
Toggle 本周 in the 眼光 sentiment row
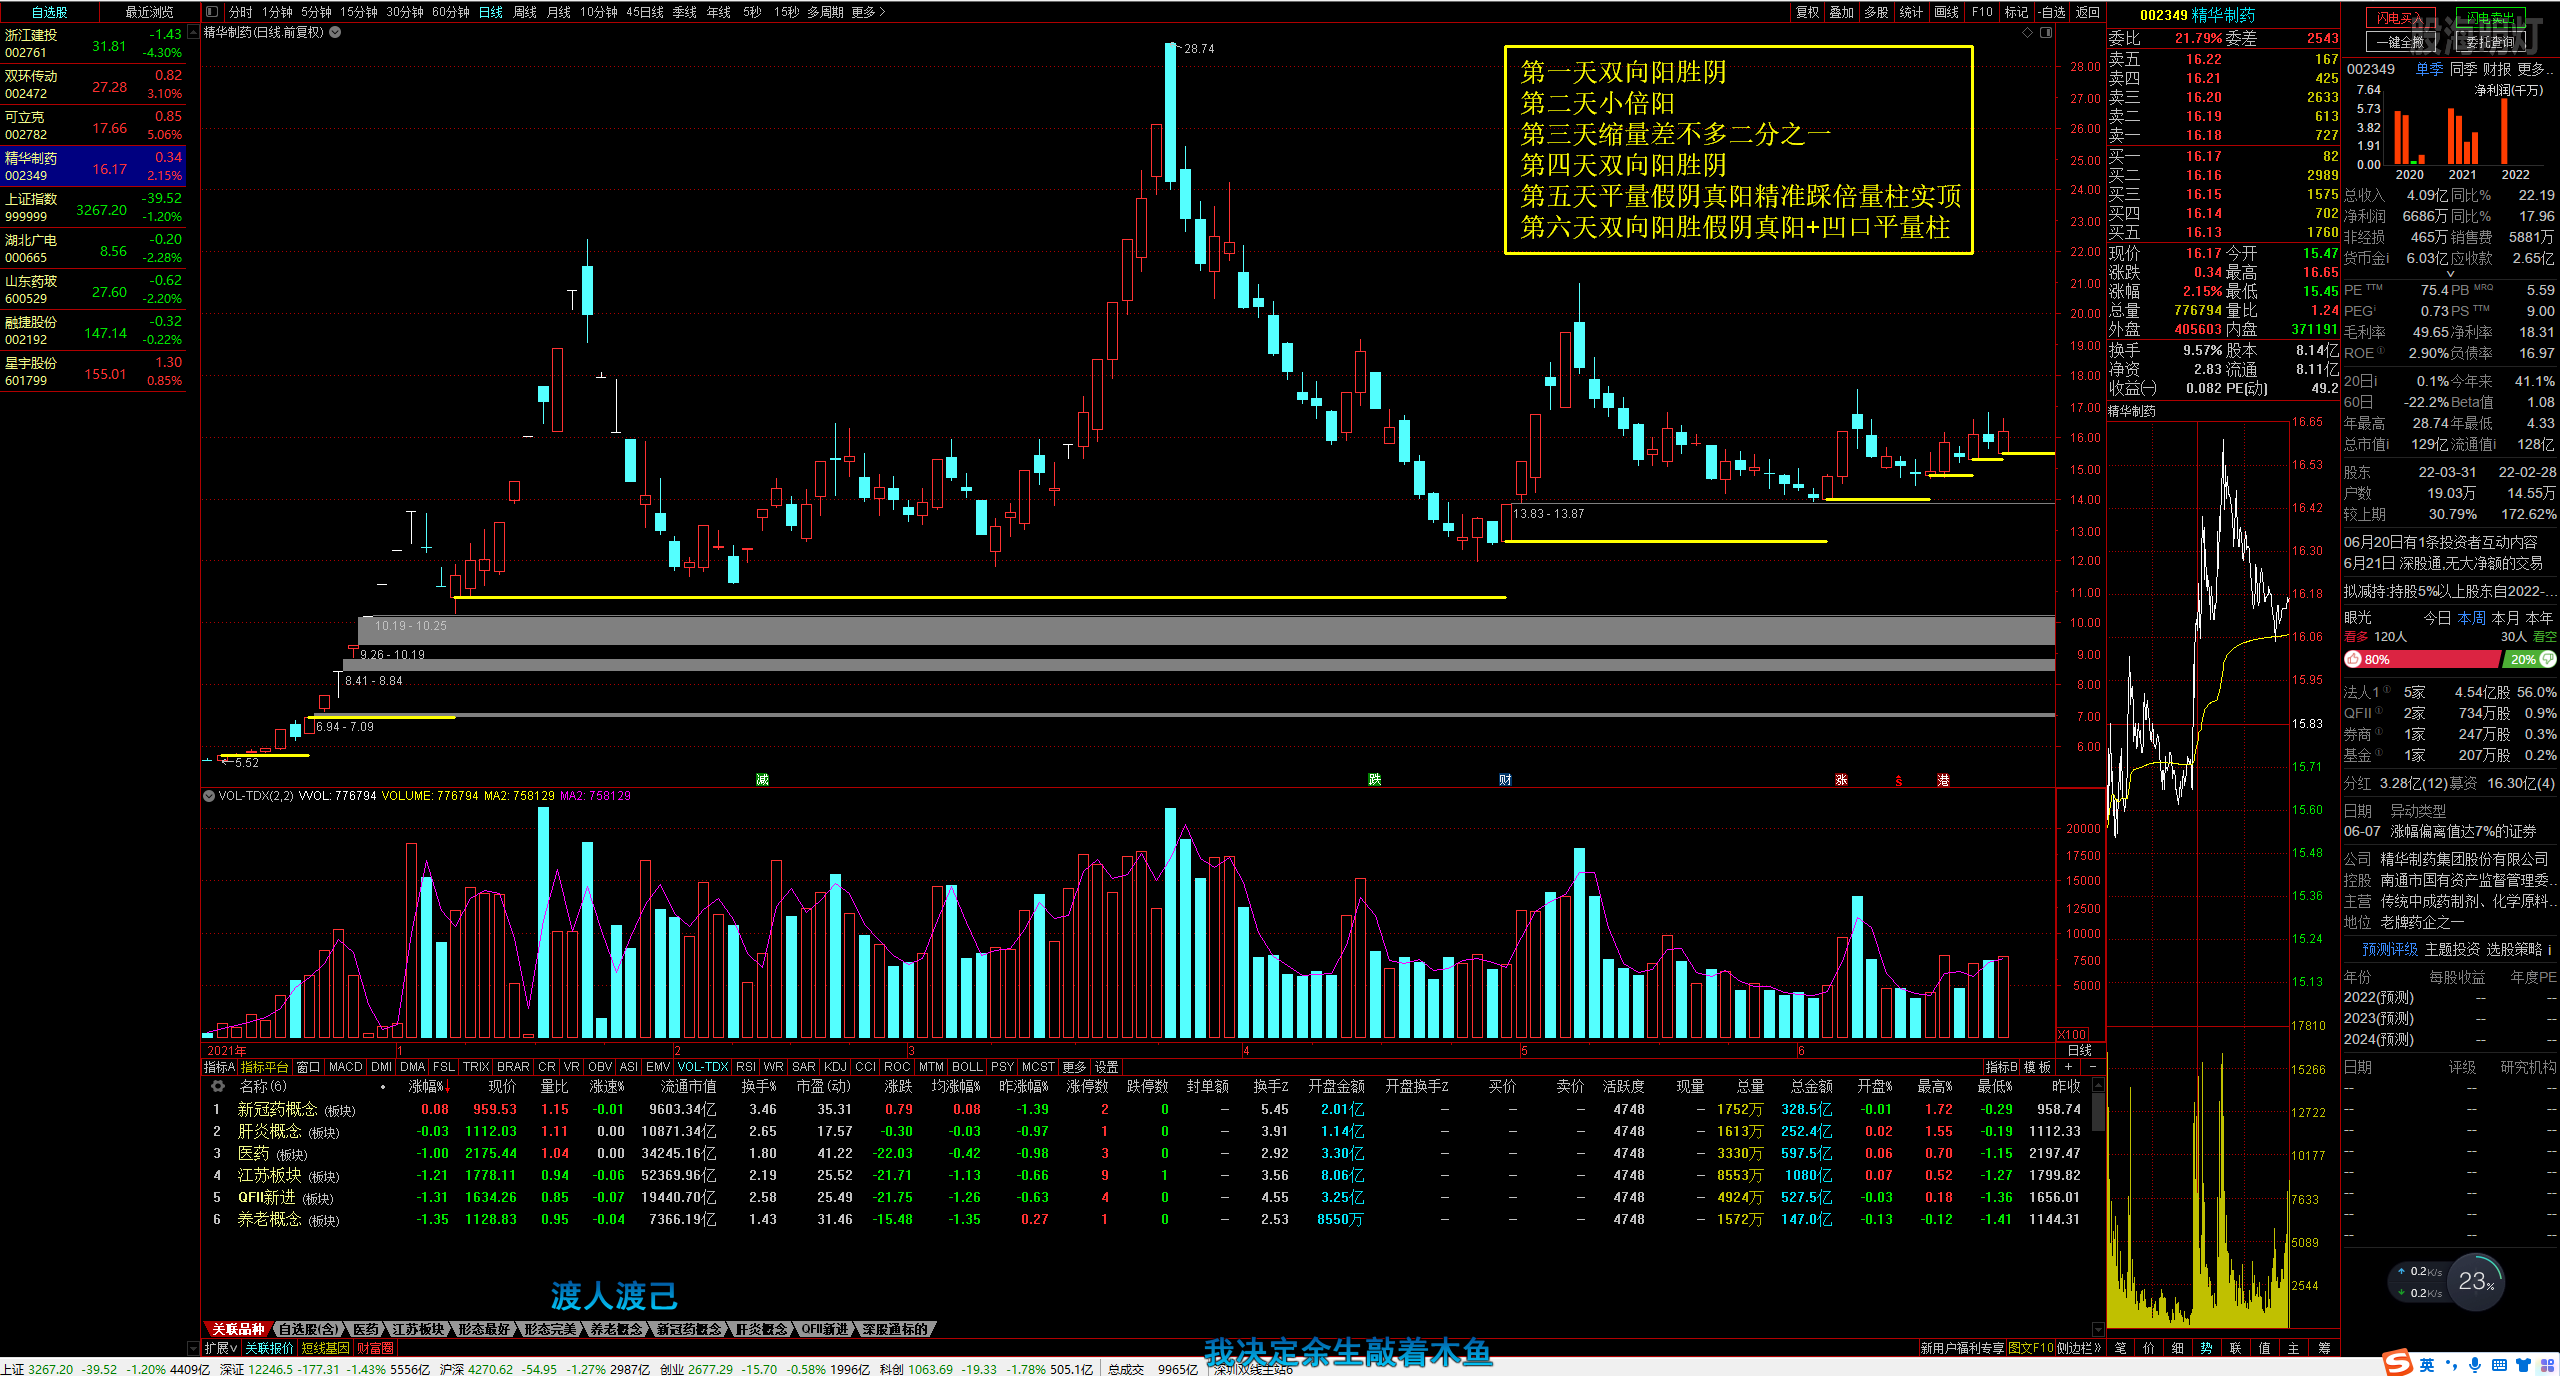pyautogui.click(x=2471, y=618)
